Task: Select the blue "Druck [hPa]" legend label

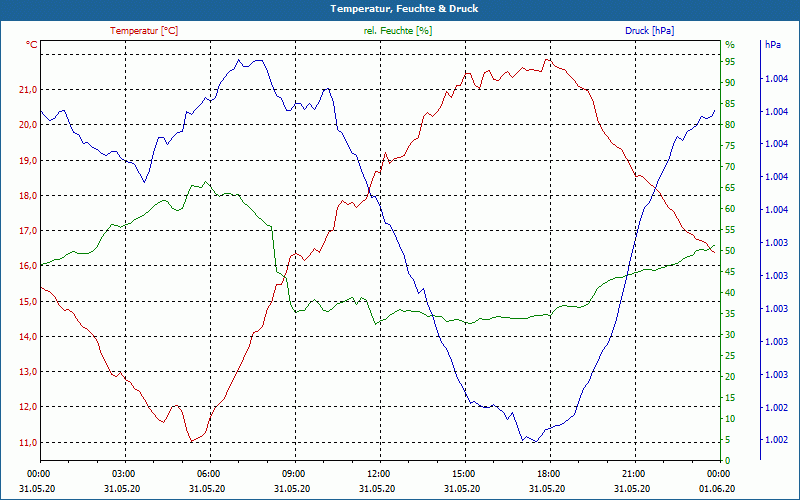Action: pos(649,31)
